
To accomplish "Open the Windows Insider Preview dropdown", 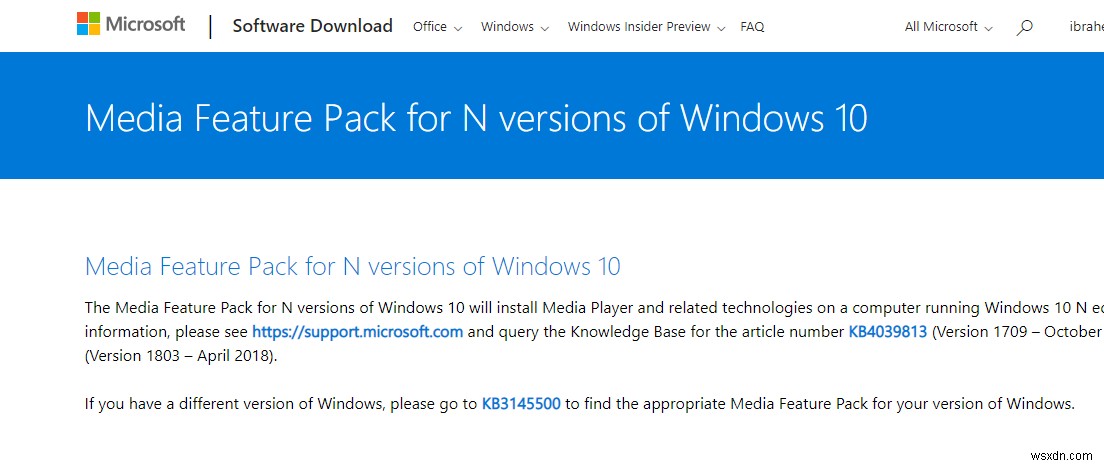I will click(646, 27).
